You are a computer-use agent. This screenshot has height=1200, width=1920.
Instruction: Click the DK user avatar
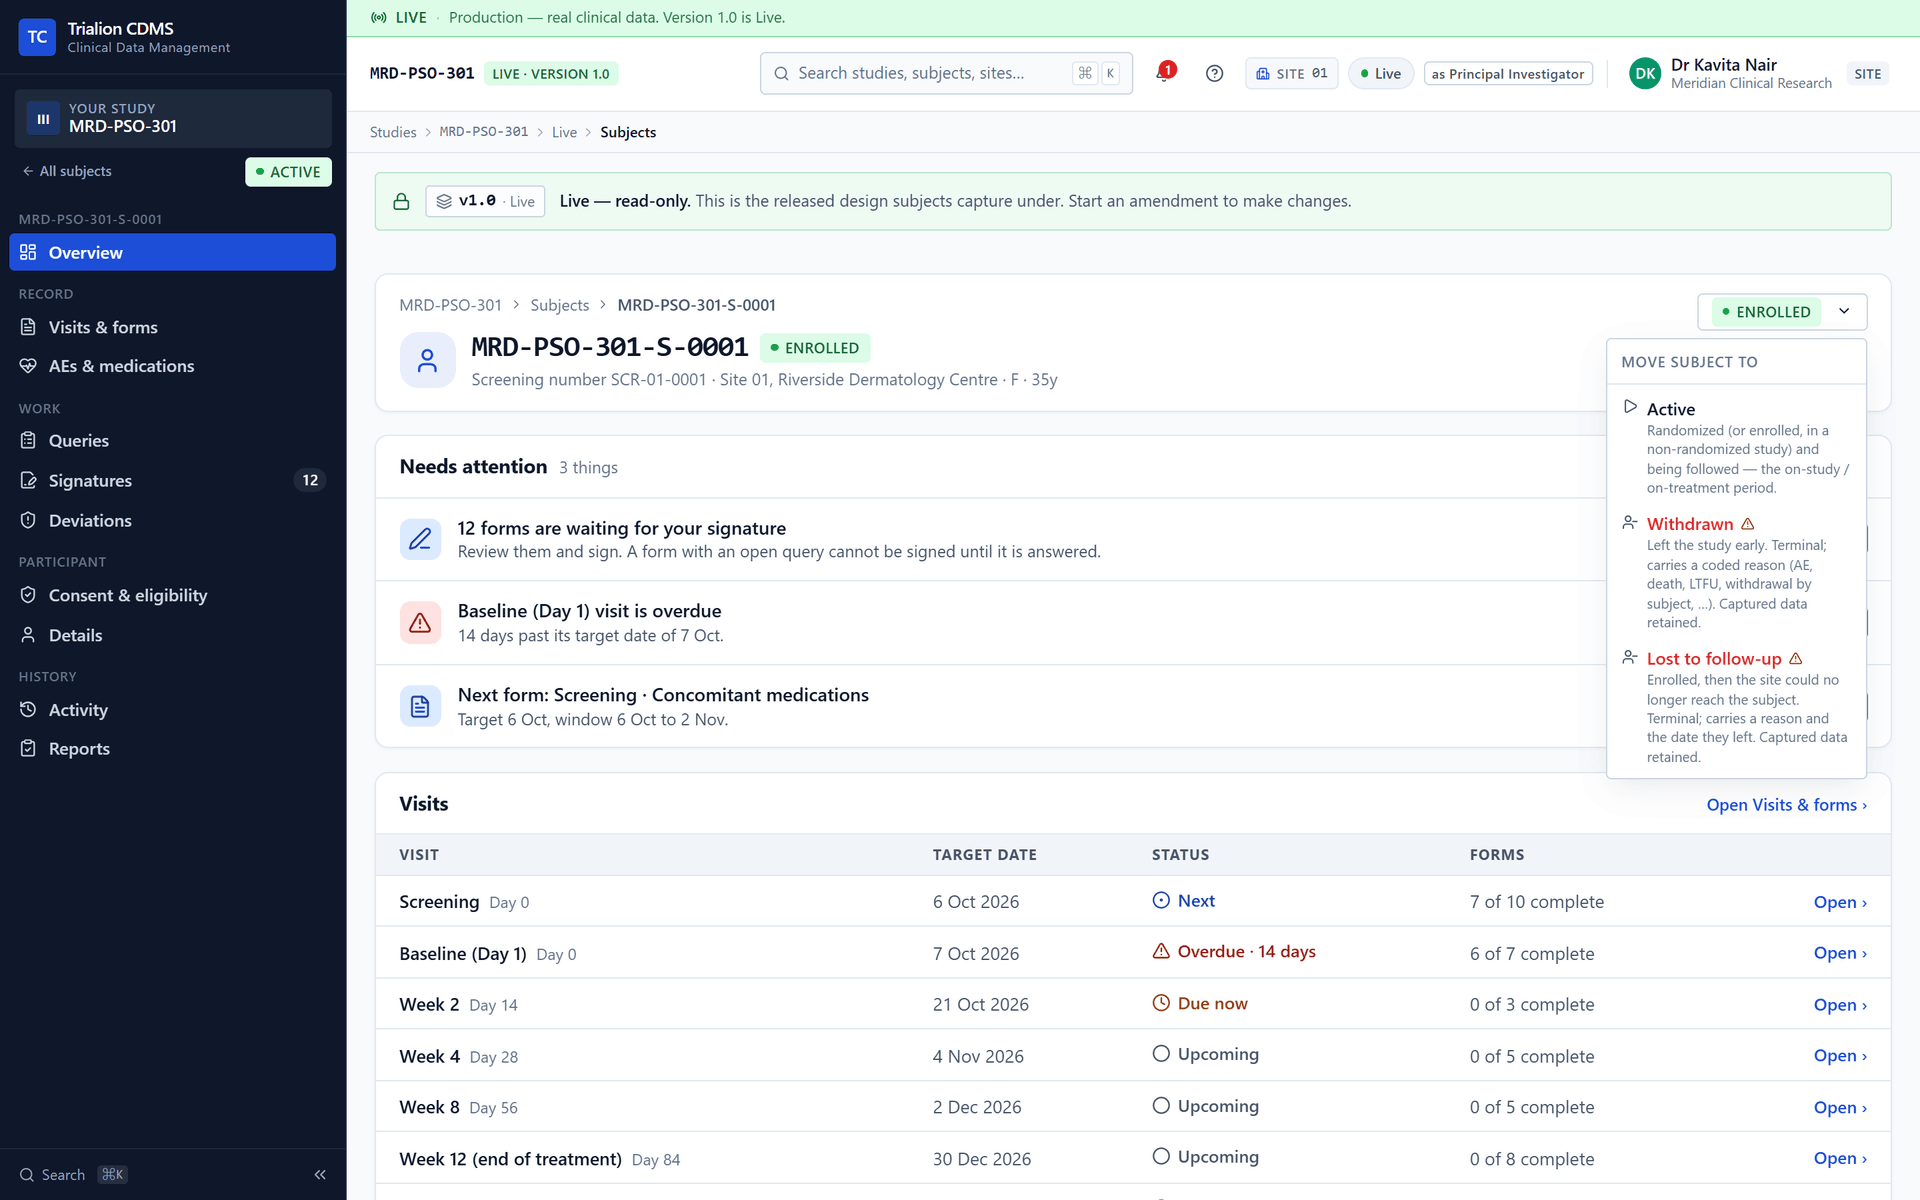click(x=1645, y=73)
